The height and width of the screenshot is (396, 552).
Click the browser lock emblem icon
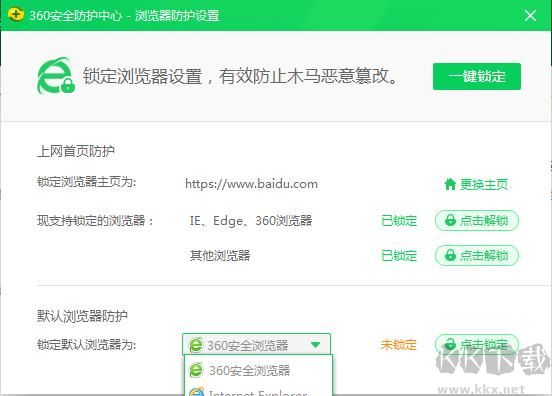(56, 76)
